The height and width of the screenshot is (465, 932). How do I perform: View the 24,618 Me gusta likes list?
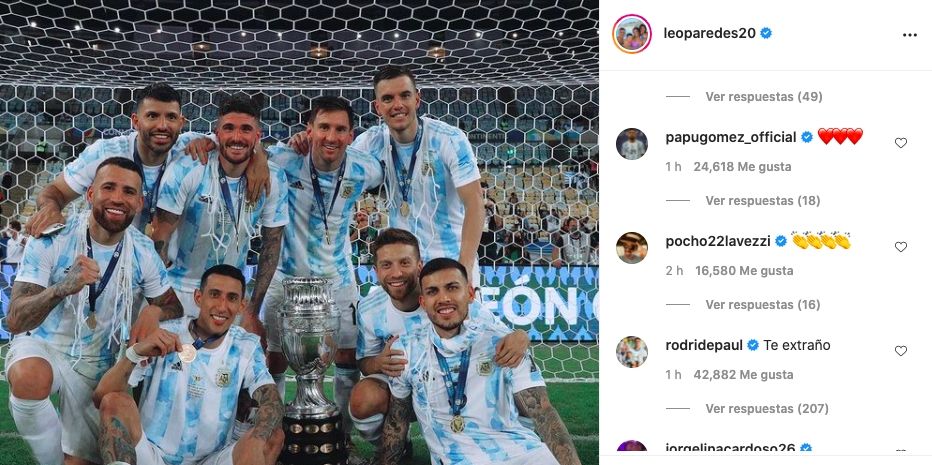pos(742,166)
